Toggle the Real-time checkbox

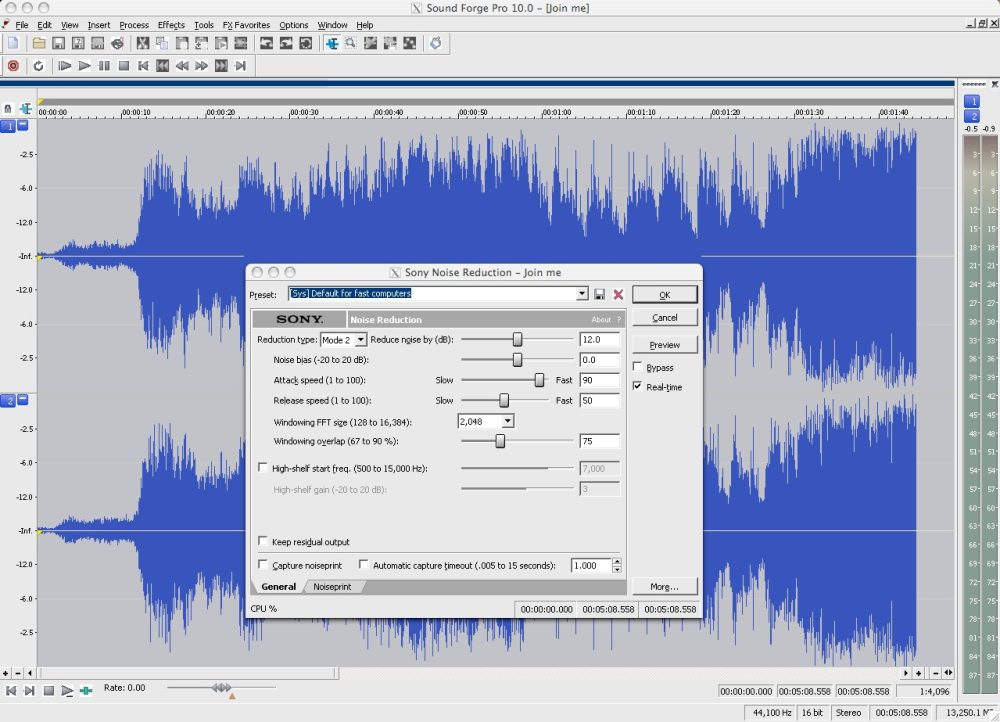point(637,387)
